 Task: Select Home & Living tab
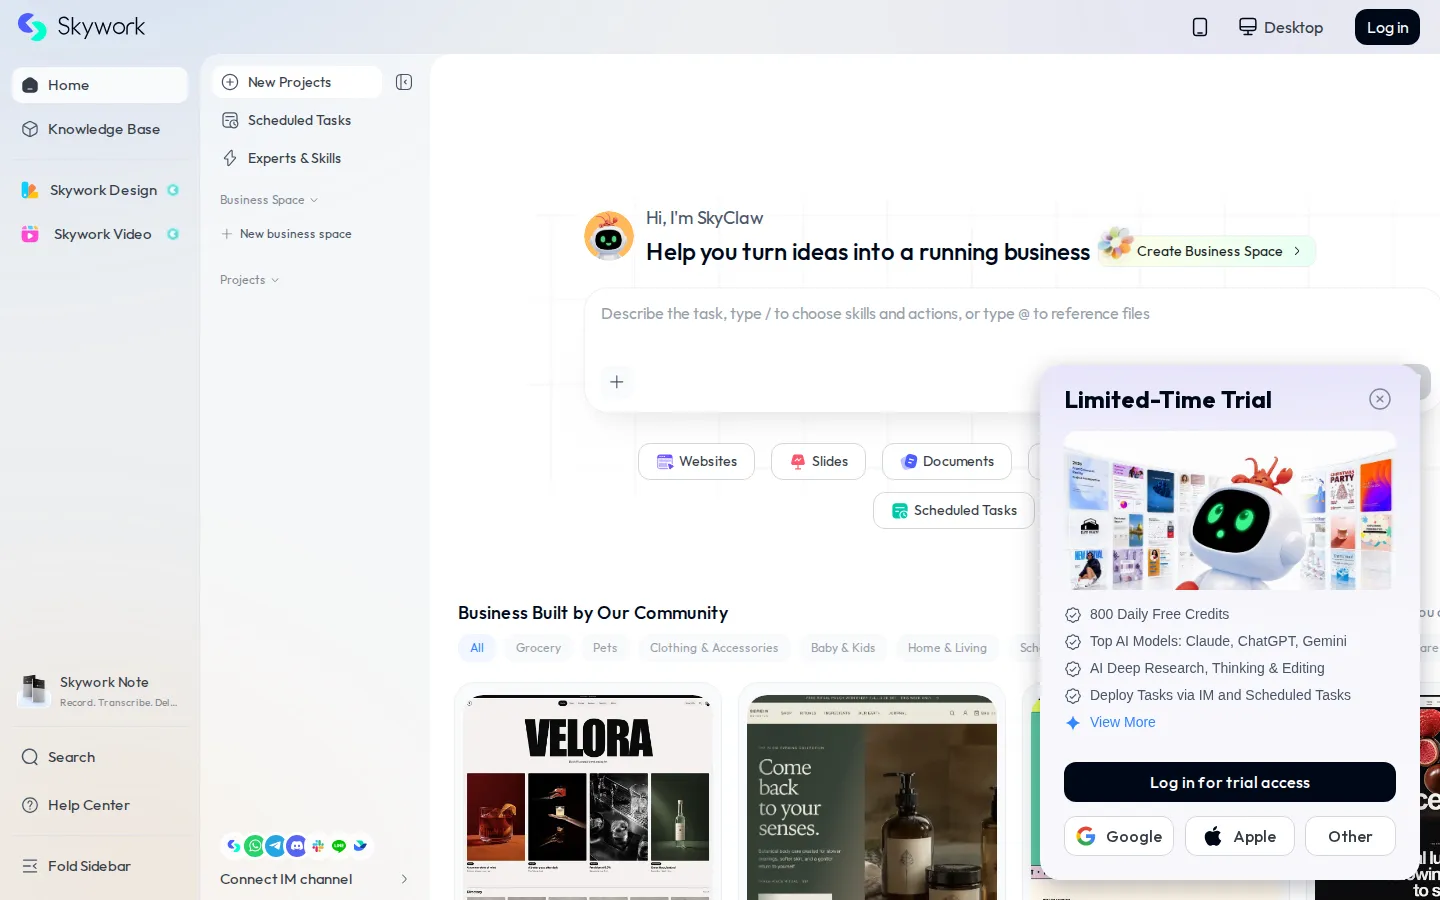pyautogui.click(x=947, y=648)
